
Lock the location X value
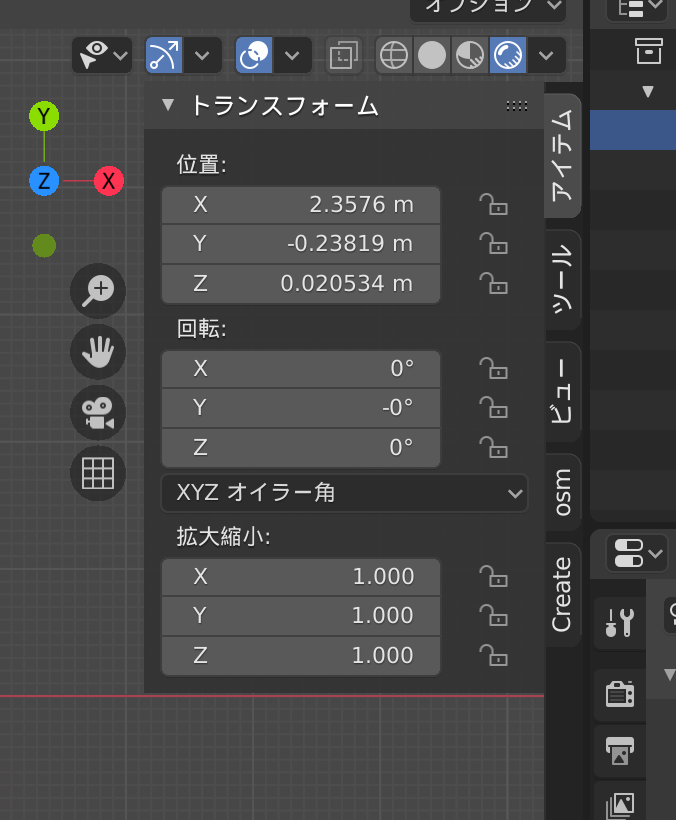(x=493, y=205)
